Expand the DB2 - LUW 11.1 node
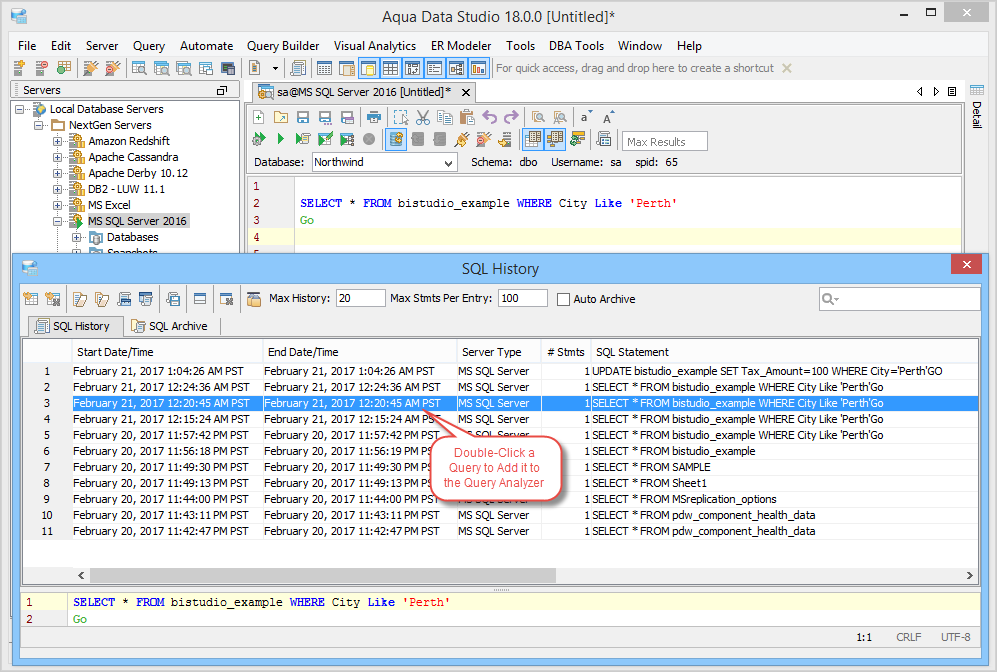The image size is (997, 672). [57, 189]
